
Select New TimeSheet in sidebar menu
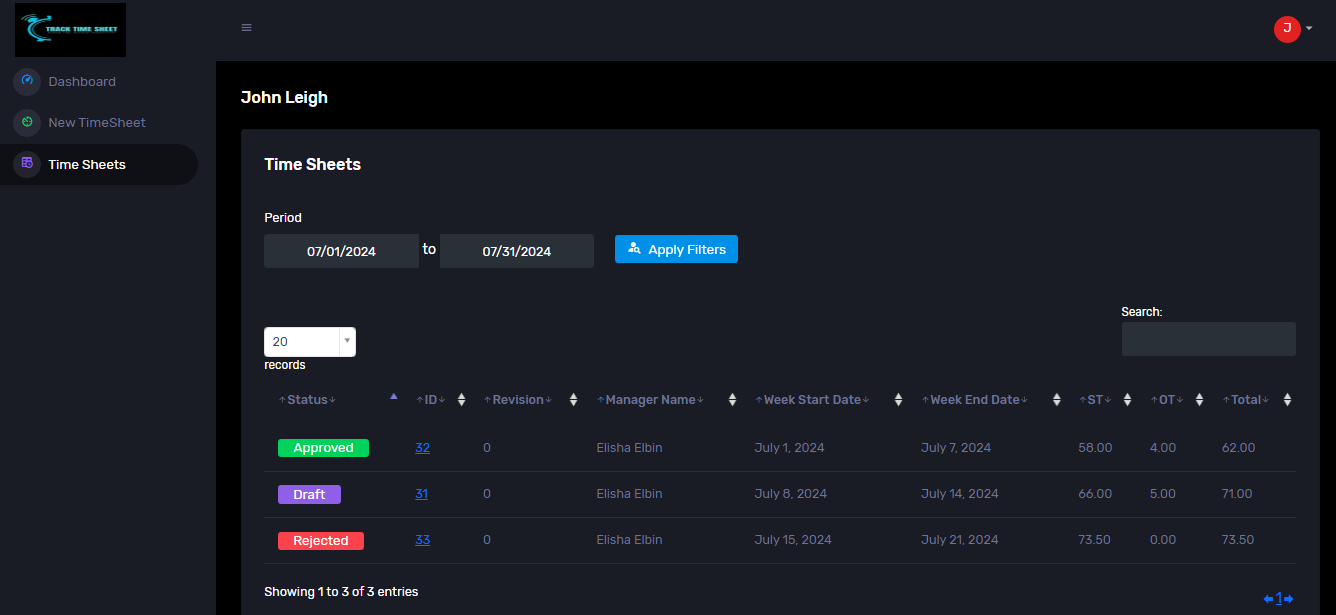[97, 122]
